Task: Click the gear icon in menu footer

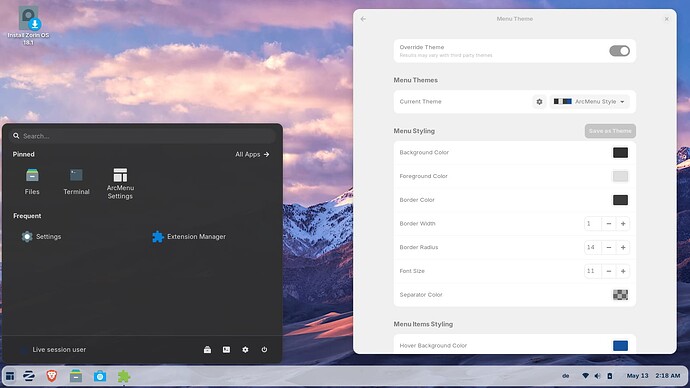Action: (x=245, y=350)
